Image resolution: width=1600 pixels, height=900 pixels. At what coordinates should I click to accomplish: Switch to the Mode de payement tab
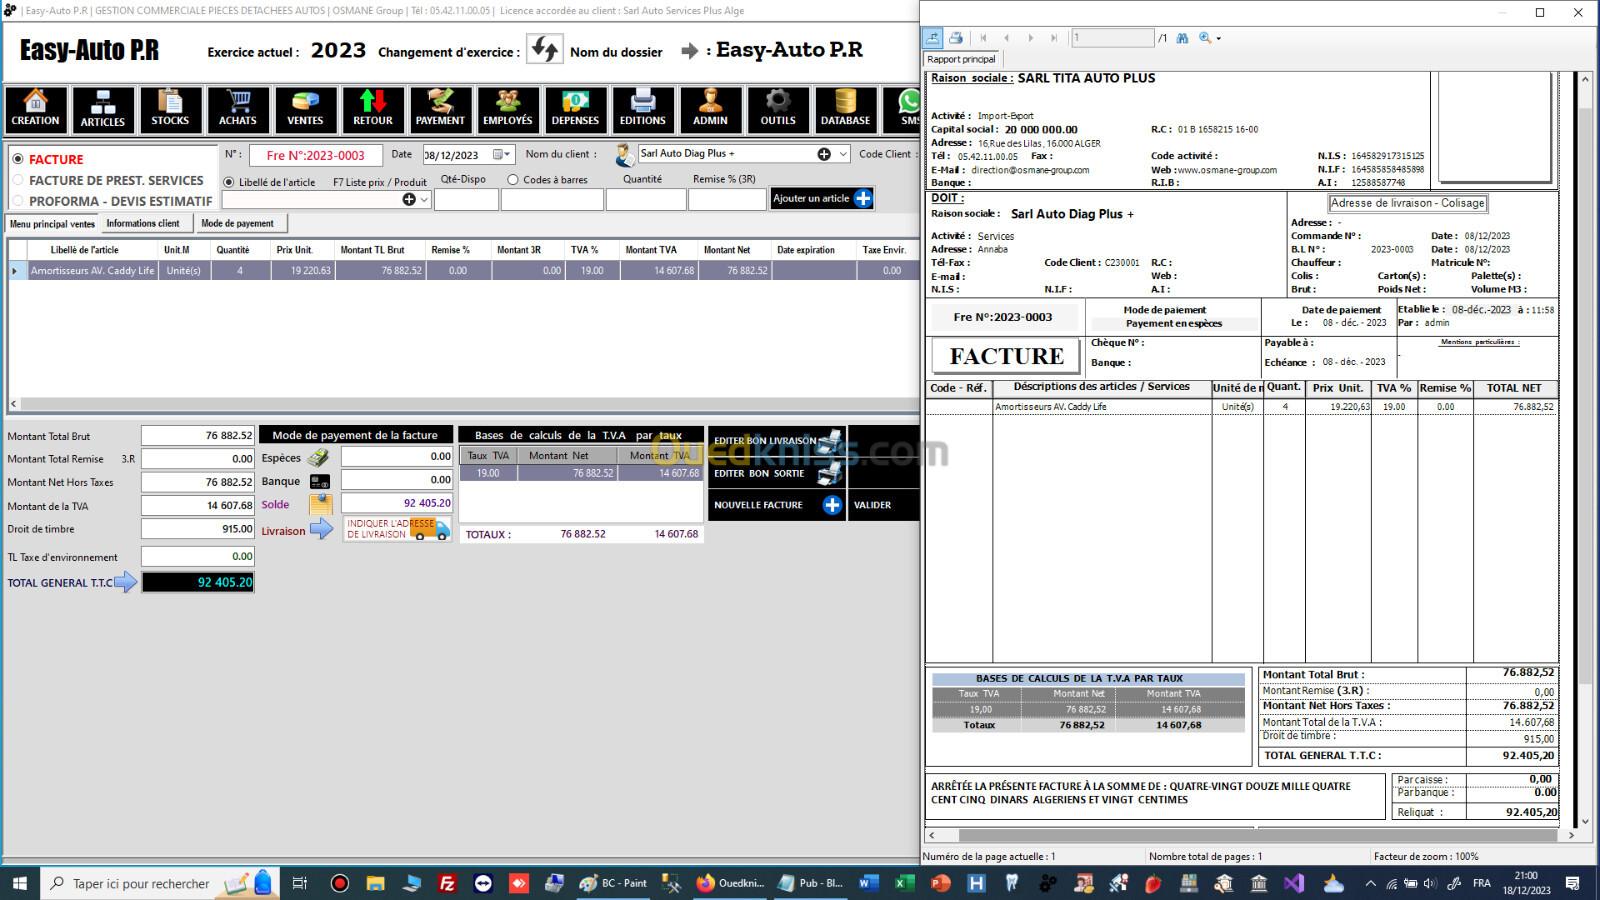point(237,224)
